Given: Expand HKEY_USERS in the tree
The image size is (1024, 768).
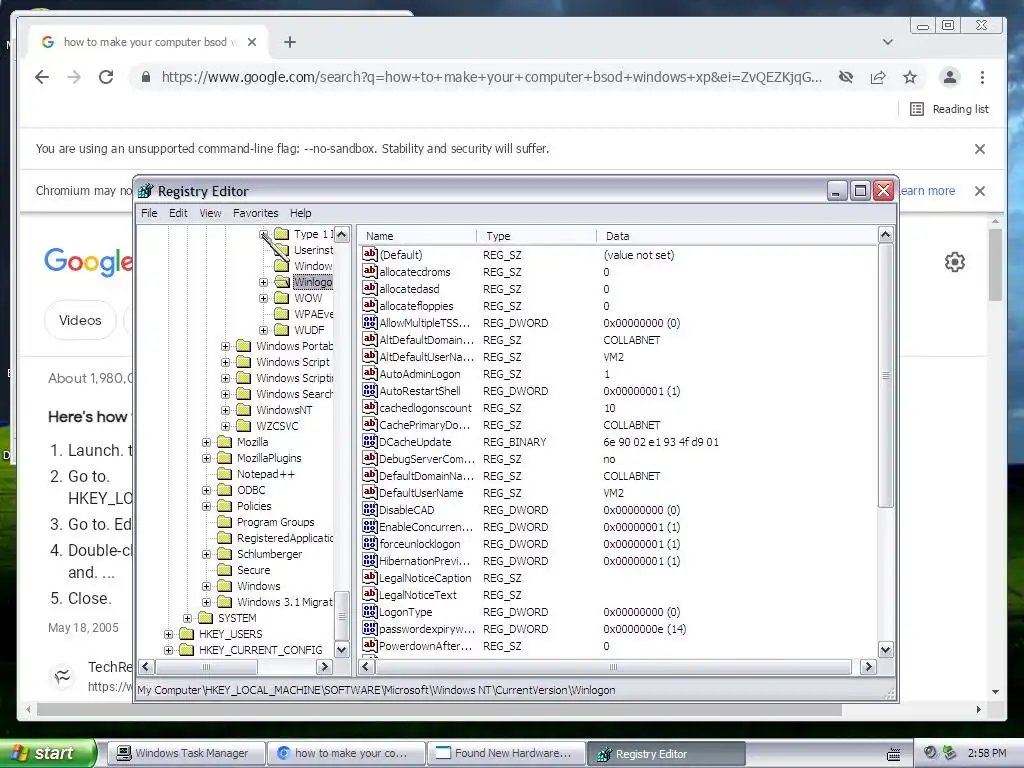Looking at the screenshot, I should [168, 634].
